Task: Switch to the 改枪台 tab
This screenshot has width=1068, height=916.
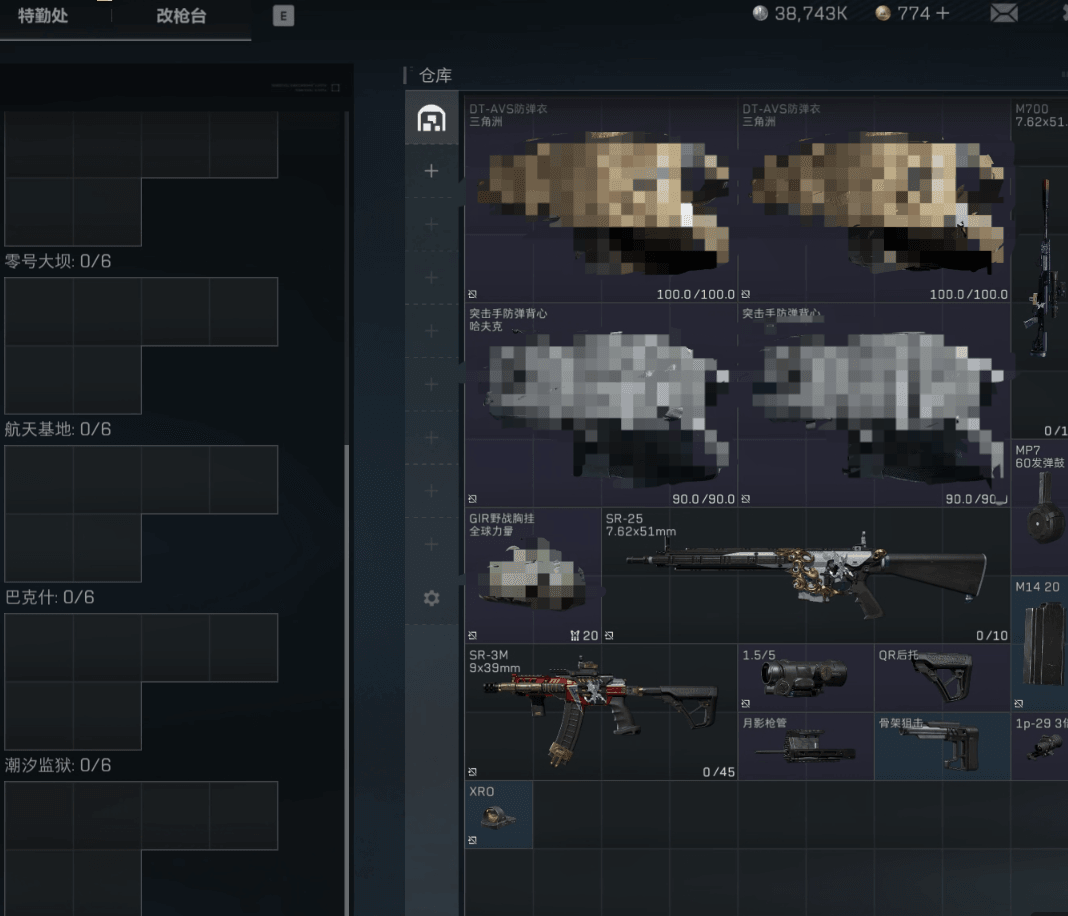Action: (181, 16)
